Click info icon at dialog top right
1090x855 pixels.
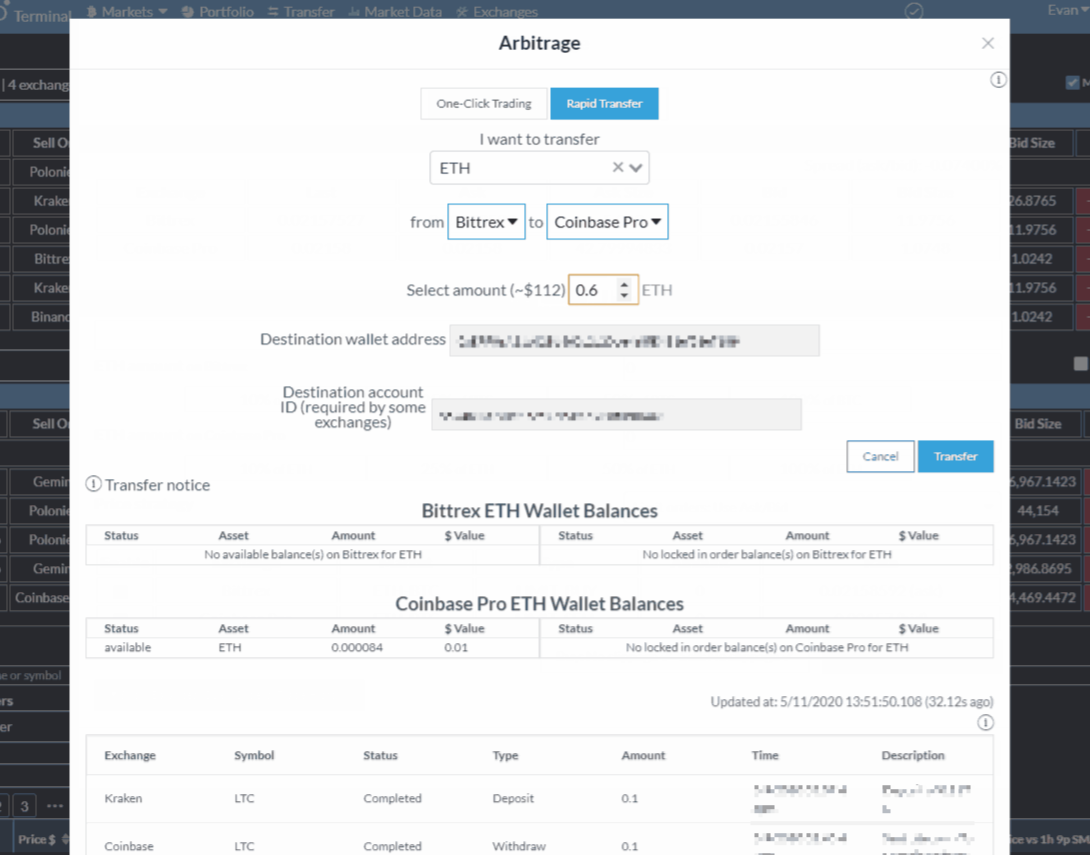click(x=998, y=80)
